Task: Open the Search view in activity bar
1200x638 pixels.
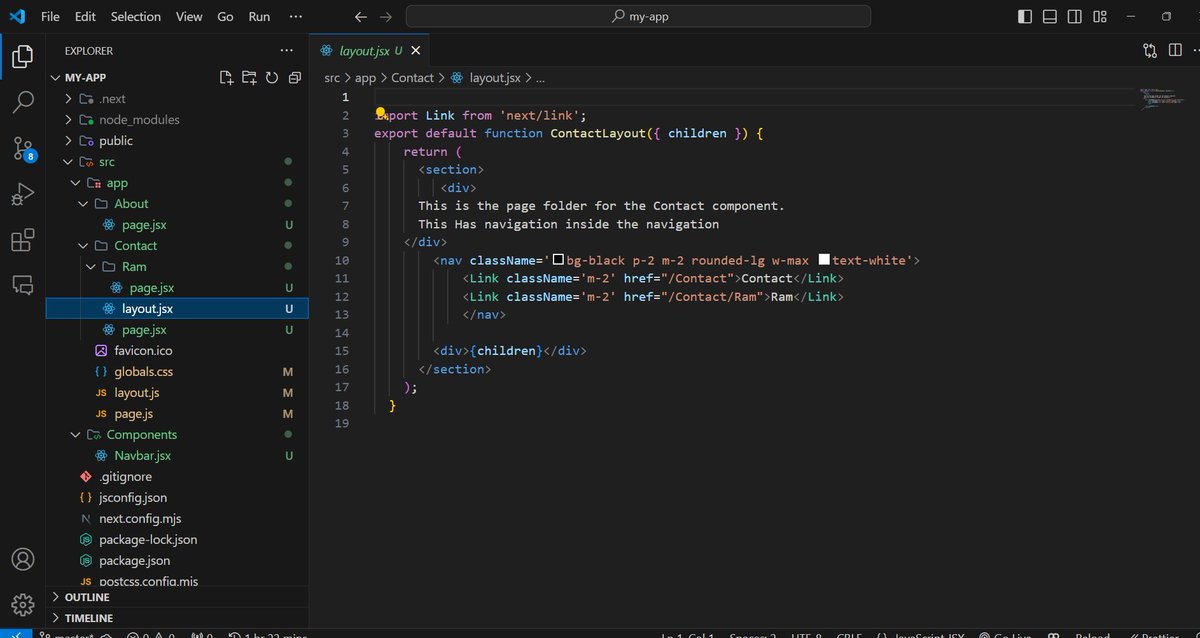Action: (x=22, y=102)
